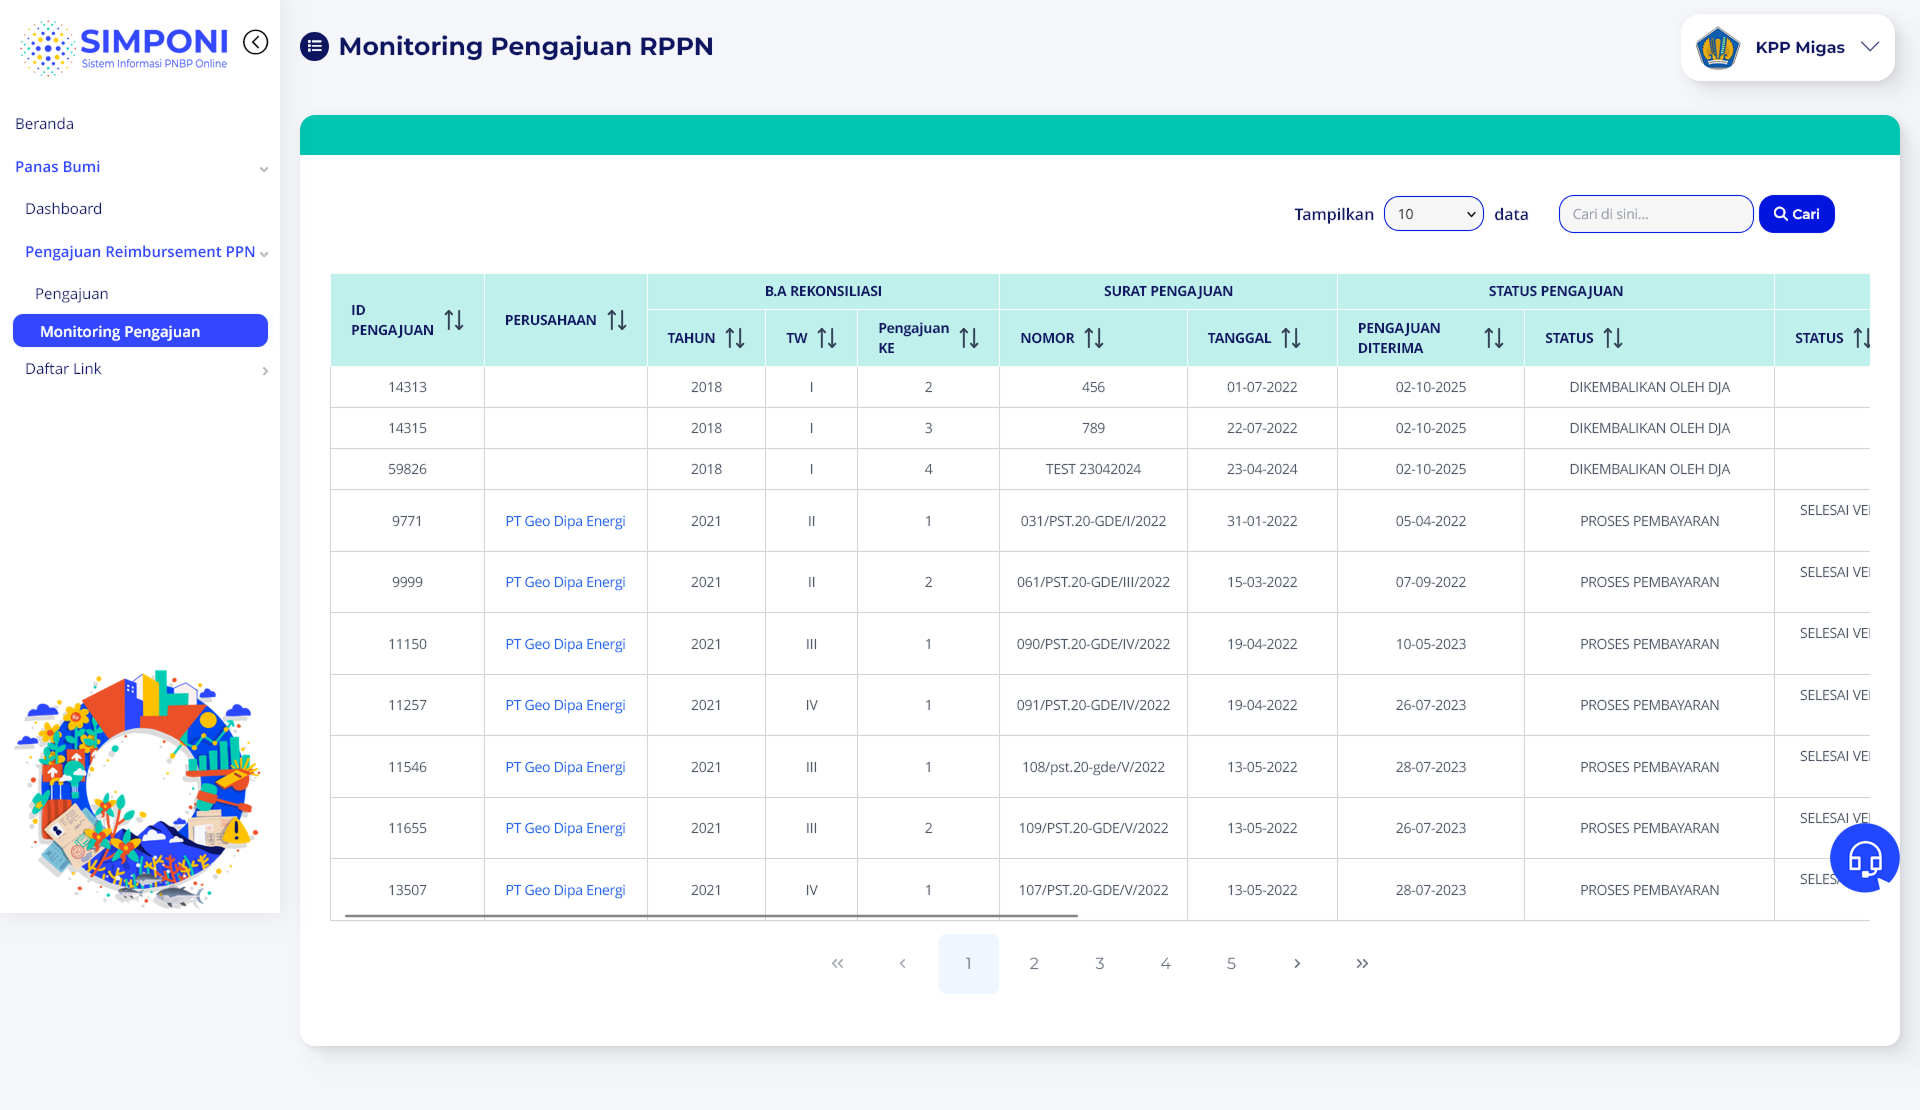Select current page 1 button
Viewport: 1920px width, 1110px height.
pyautogui.click(x=968, y=963)
